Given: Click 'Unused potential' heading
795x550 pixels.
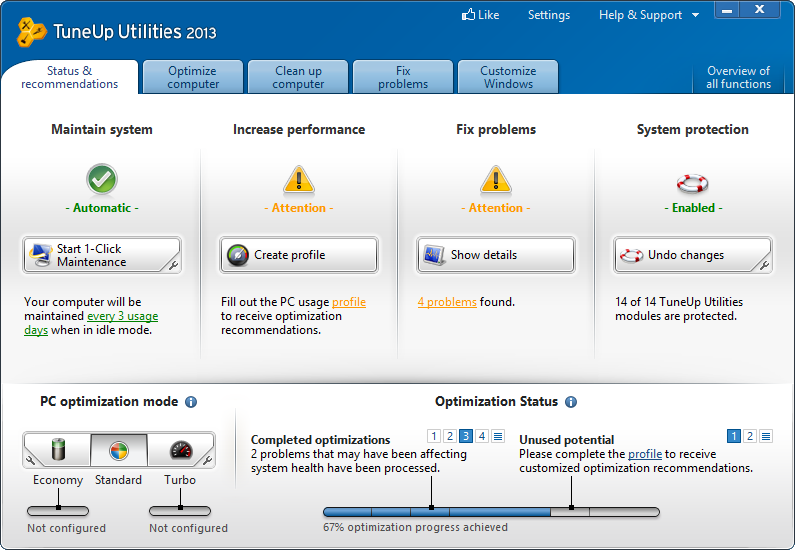Looking at the screenshot, I should coord(566,439).
